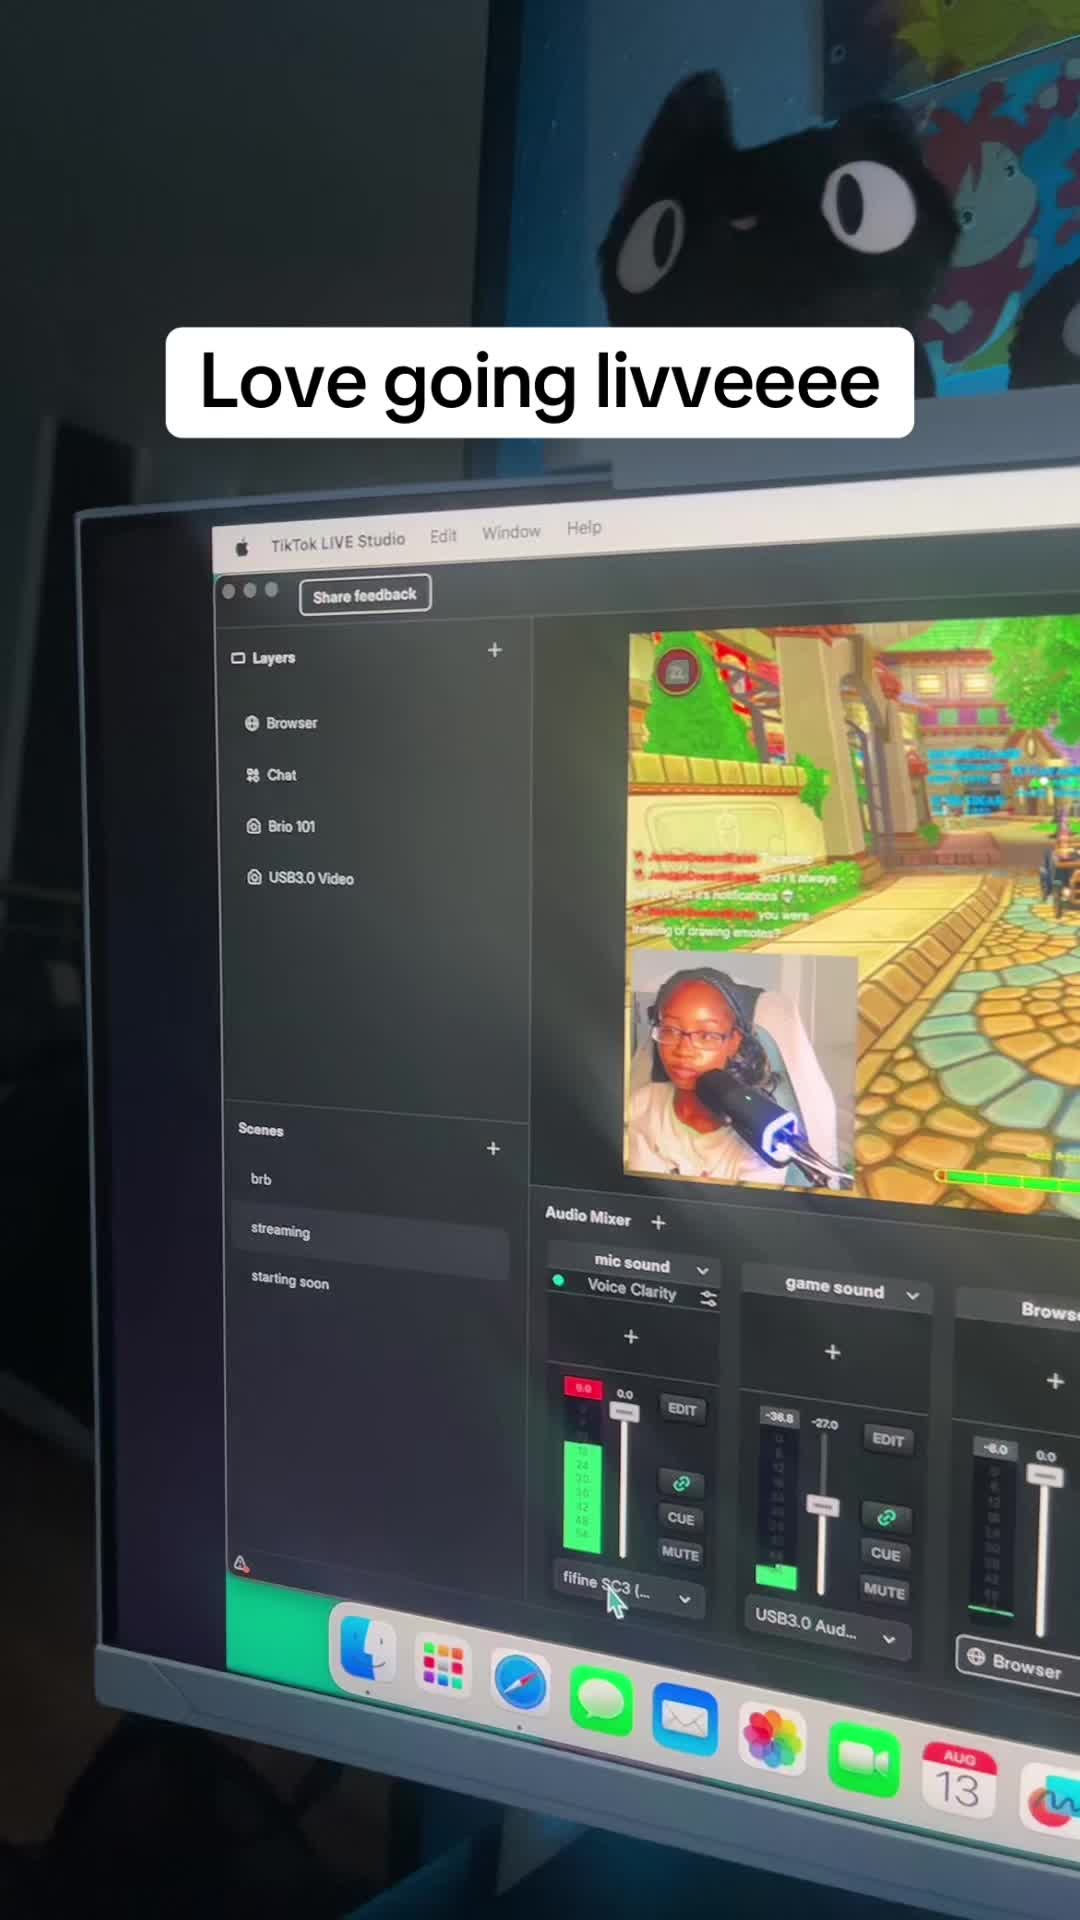Open the TikTok LIVE Studio menu

(x=338, y=542)
